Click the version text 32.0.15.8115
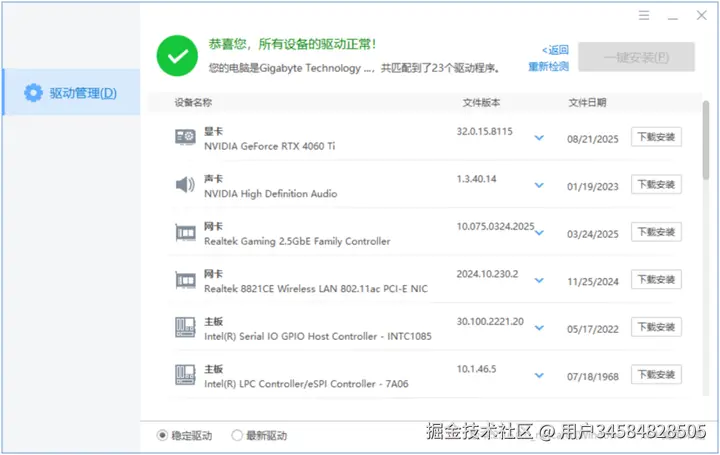This screenshot has width=720, height=455. coord(484,132)
